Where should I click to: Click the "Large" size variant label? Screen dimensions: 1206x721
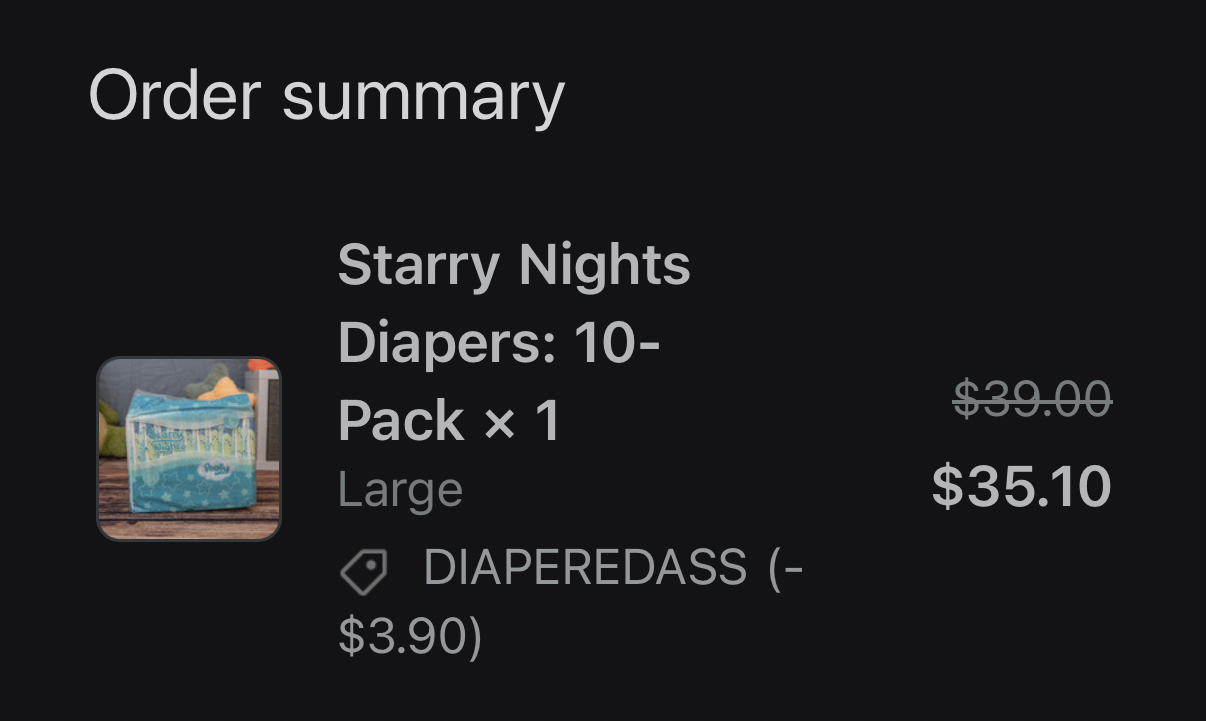click(400, 490)
